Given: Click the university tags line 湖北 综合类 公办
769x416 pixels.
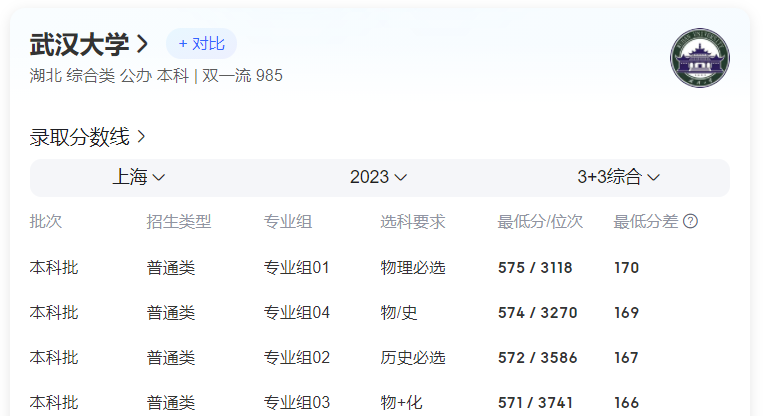Looking at the screenshot, I should (91, 76).
